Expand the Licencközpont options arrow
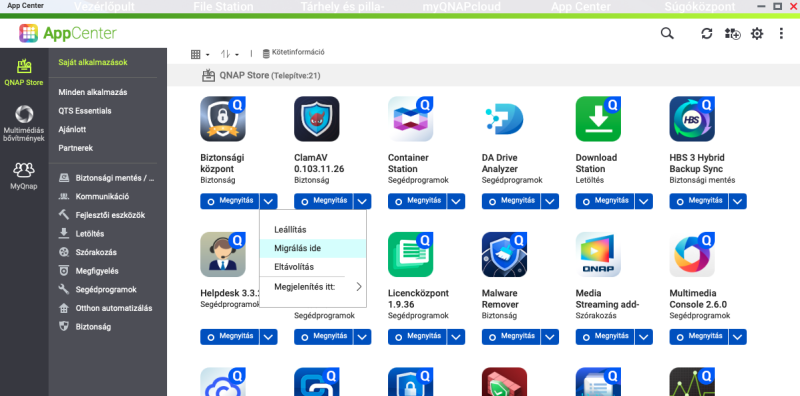The height and width of the screenshot is (396, 800). 456,337
